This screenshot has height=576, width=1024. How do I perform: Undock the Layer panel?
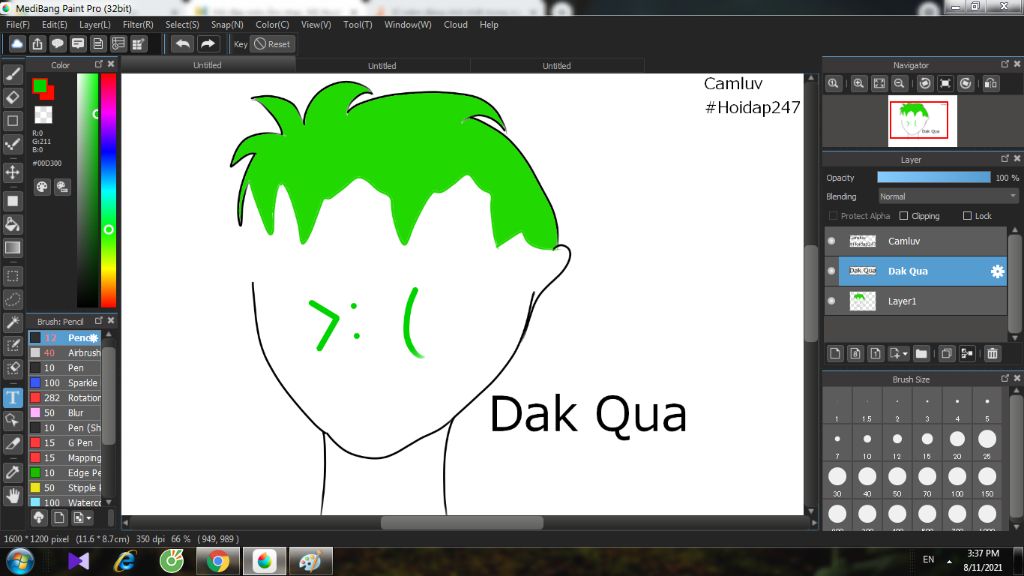pyautogui.click(x=1004, y=159)
